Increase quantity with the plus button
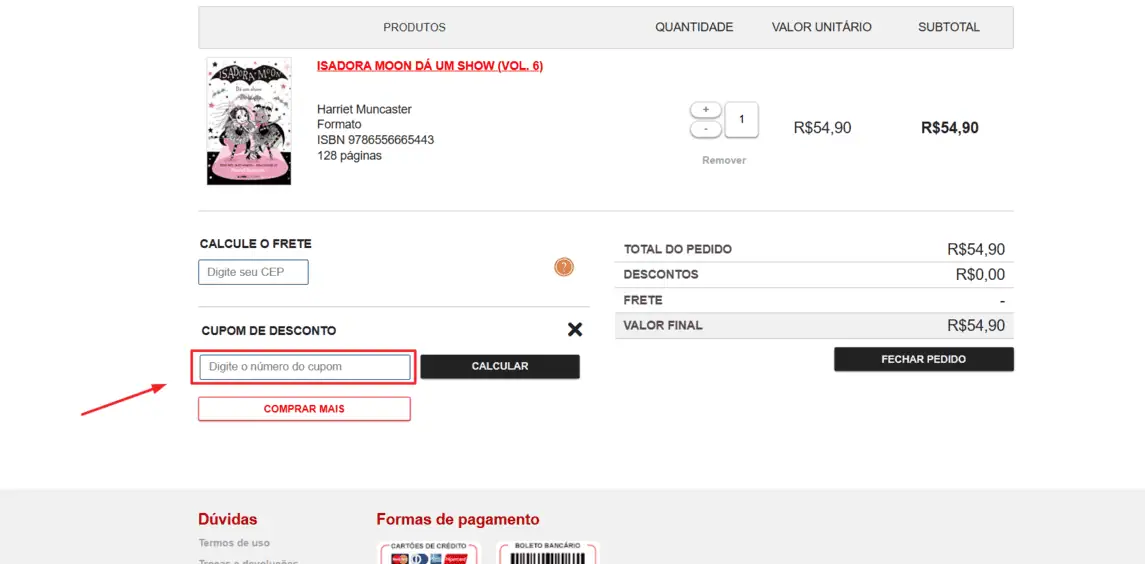This screenshot has width=1145, height=564. [x=705, y=109]
